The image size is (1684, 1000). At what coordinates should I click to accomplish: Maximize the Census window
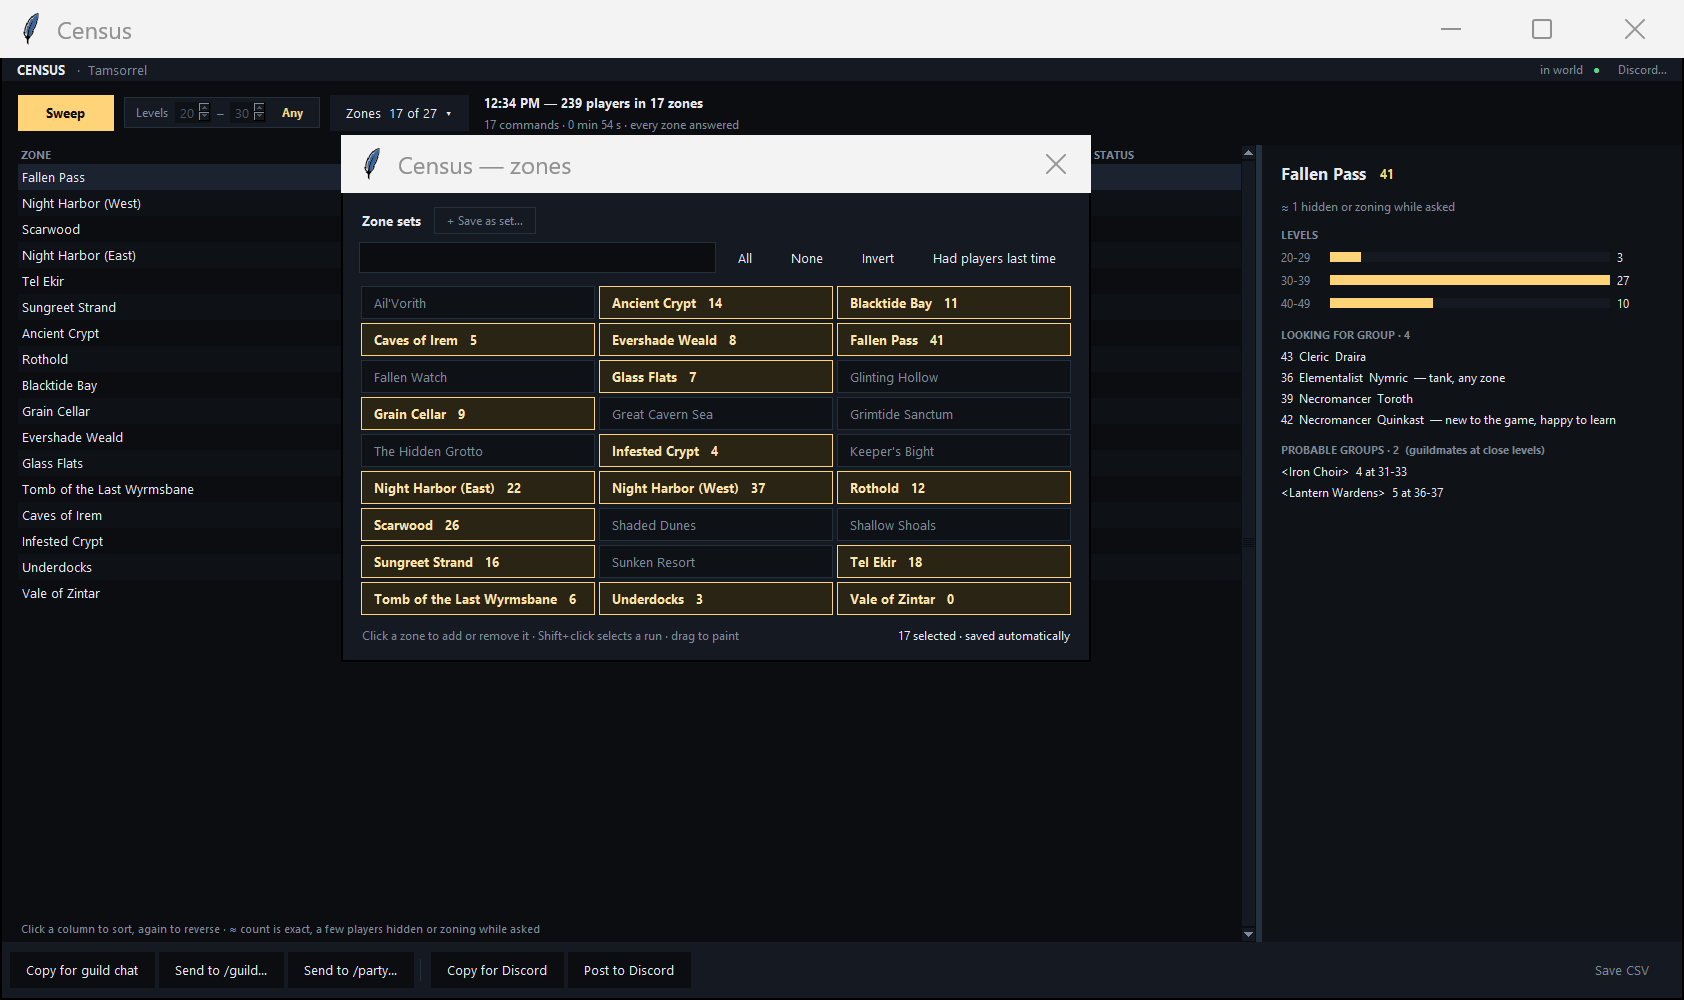click(1542, 29)
